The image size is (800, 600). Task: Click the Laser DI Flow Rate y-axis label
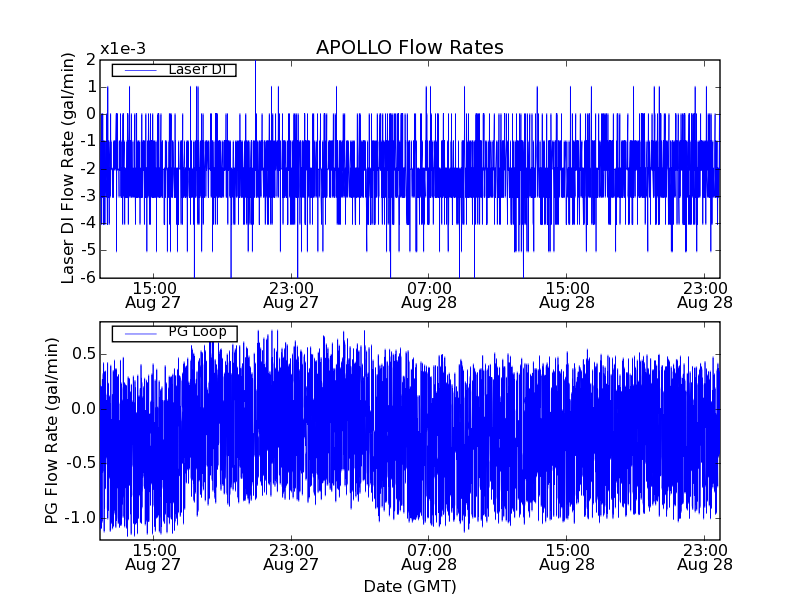(68, 169)
